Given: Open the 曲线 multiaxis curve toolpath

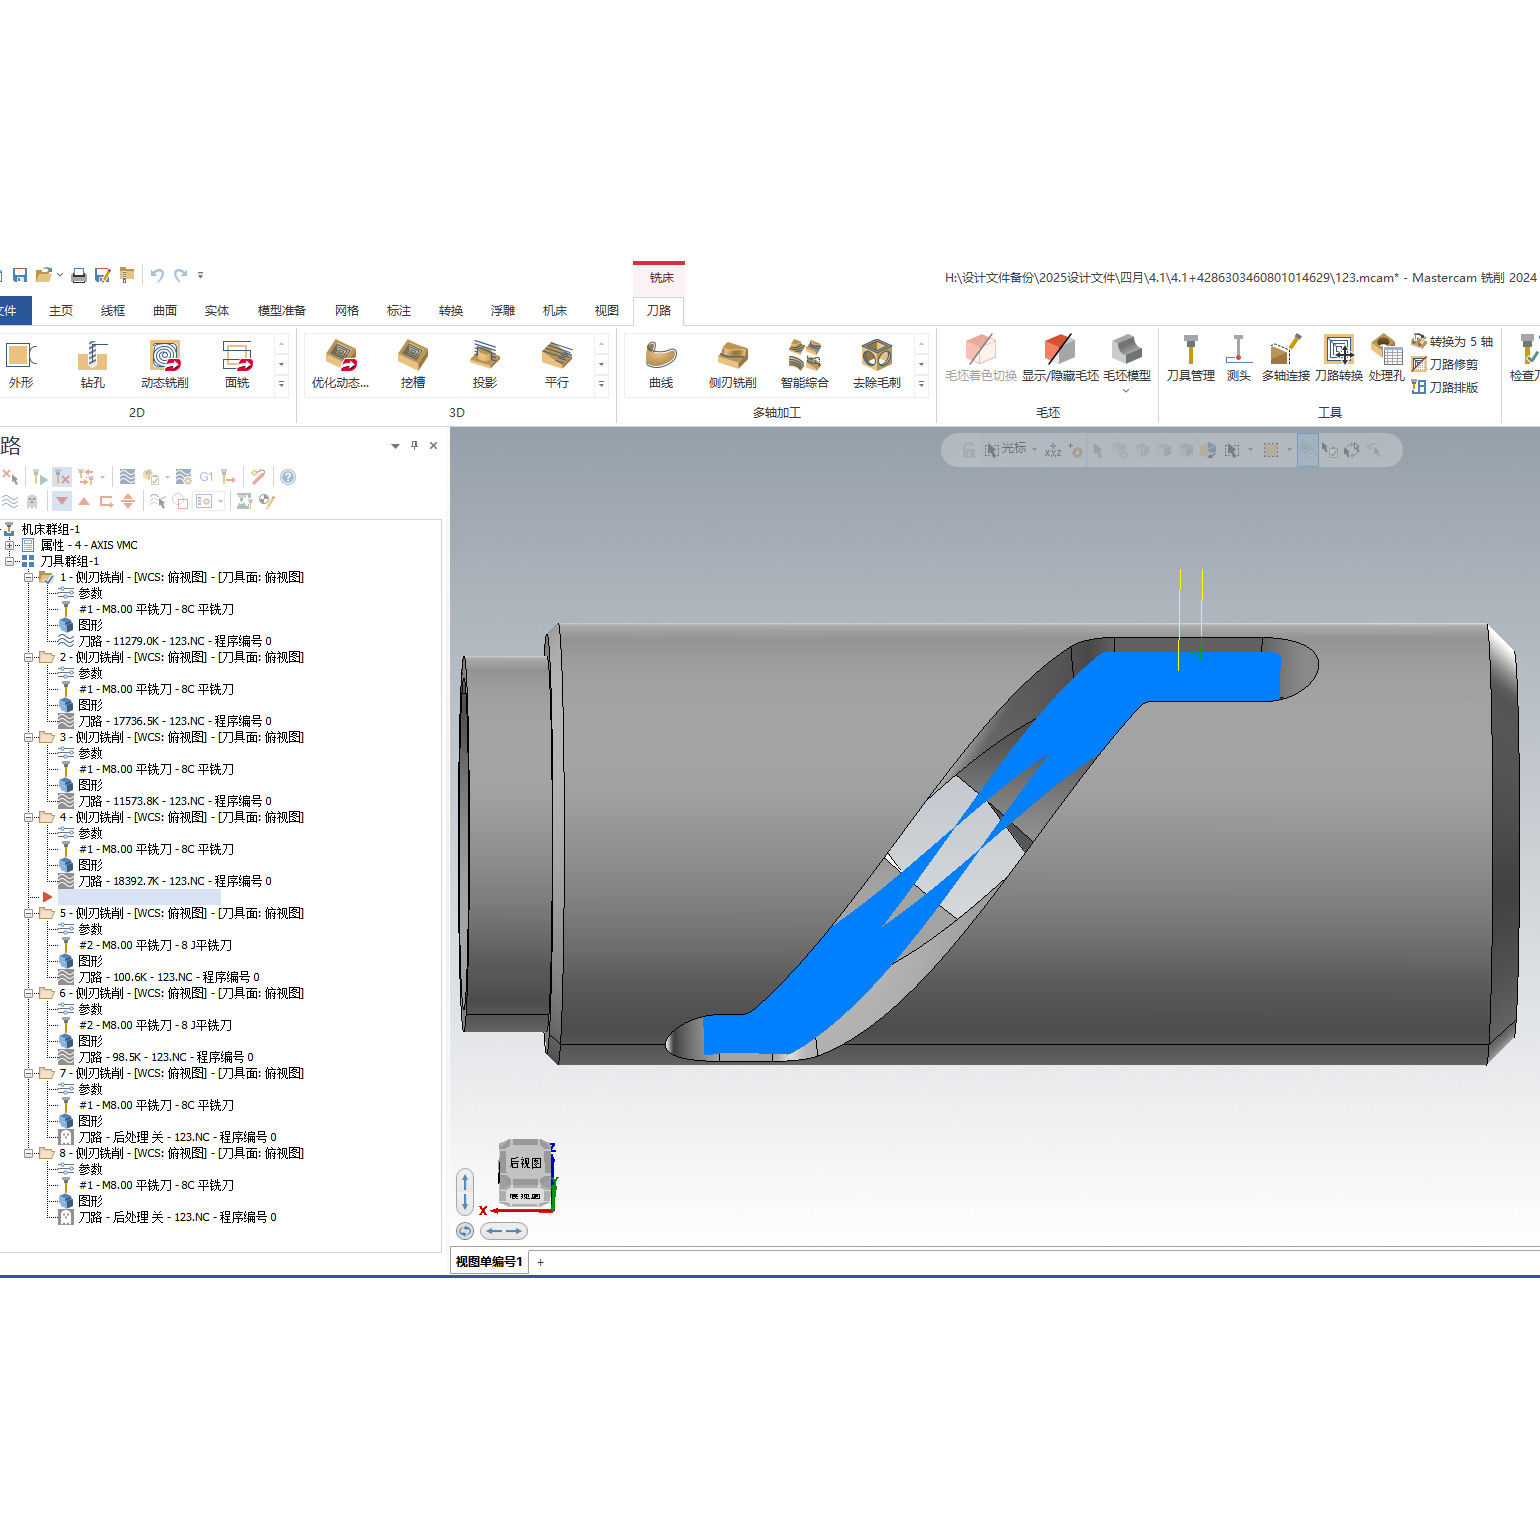Looking at the screenshot, I should click(661, 363).
